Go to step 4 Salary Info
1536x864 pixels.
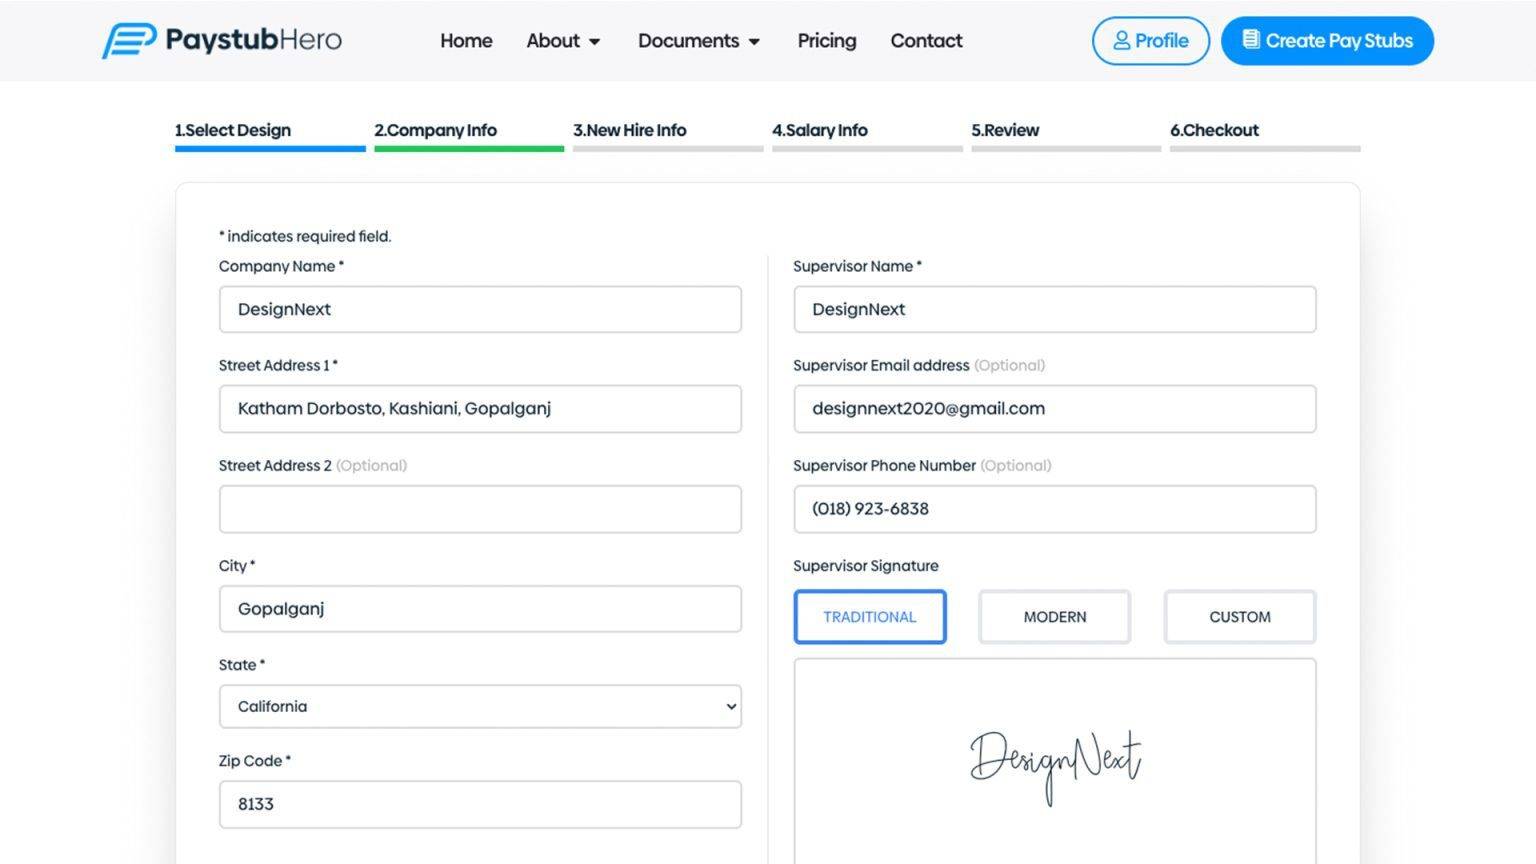click(819, 131)
